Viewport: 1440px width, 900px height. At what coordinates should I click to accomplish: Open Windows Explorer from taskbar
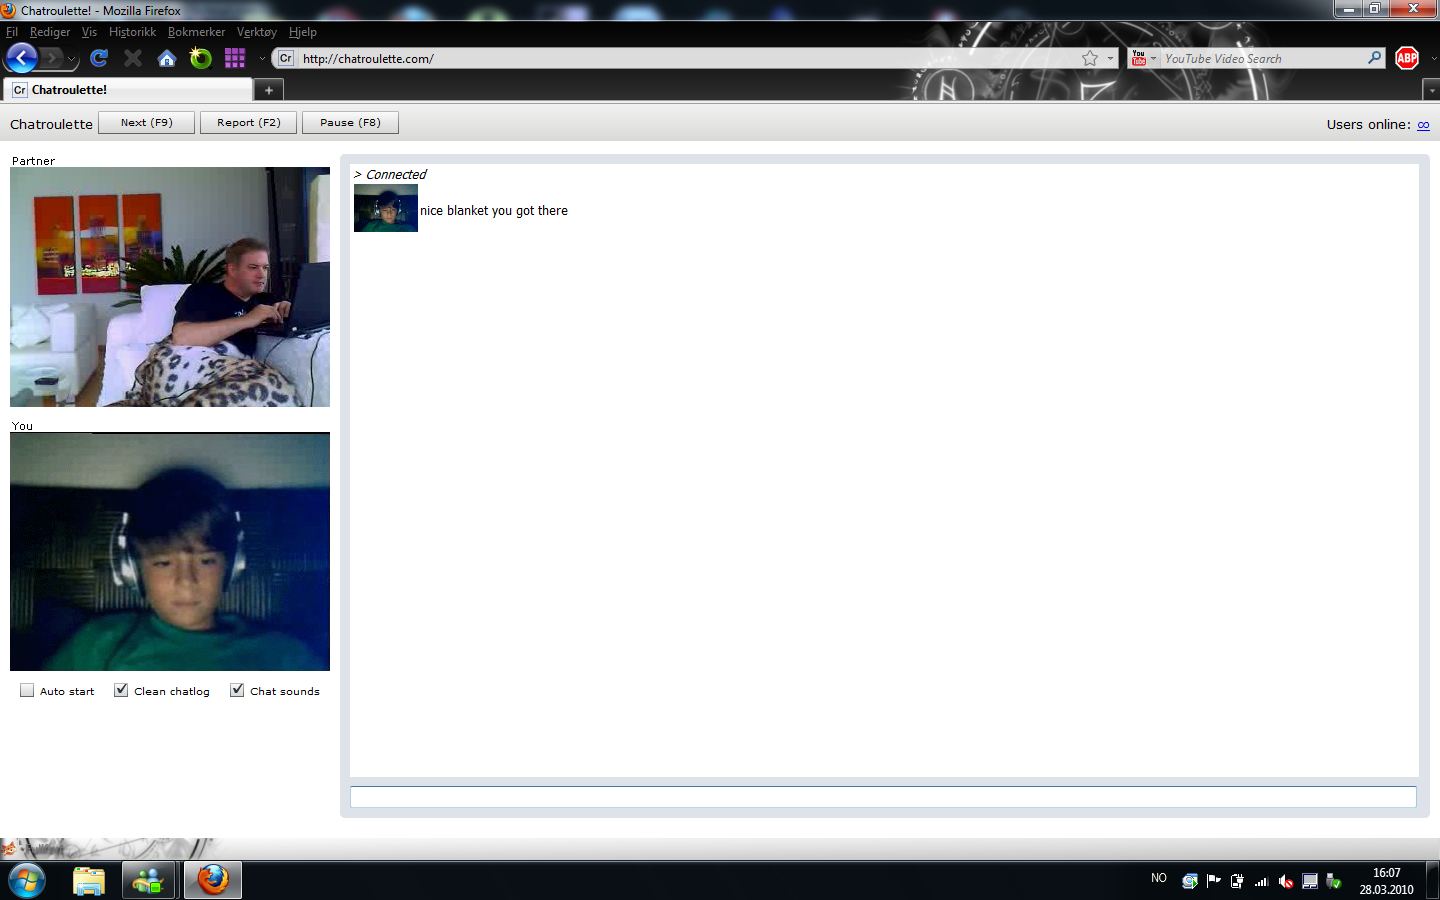click(x=89, y=881)
